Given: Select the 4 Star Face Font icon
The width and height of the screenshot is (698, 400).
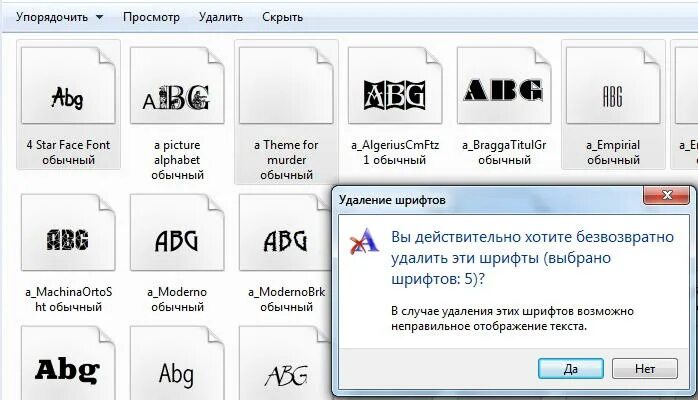Looking at the screenshot, I should 68,85.
